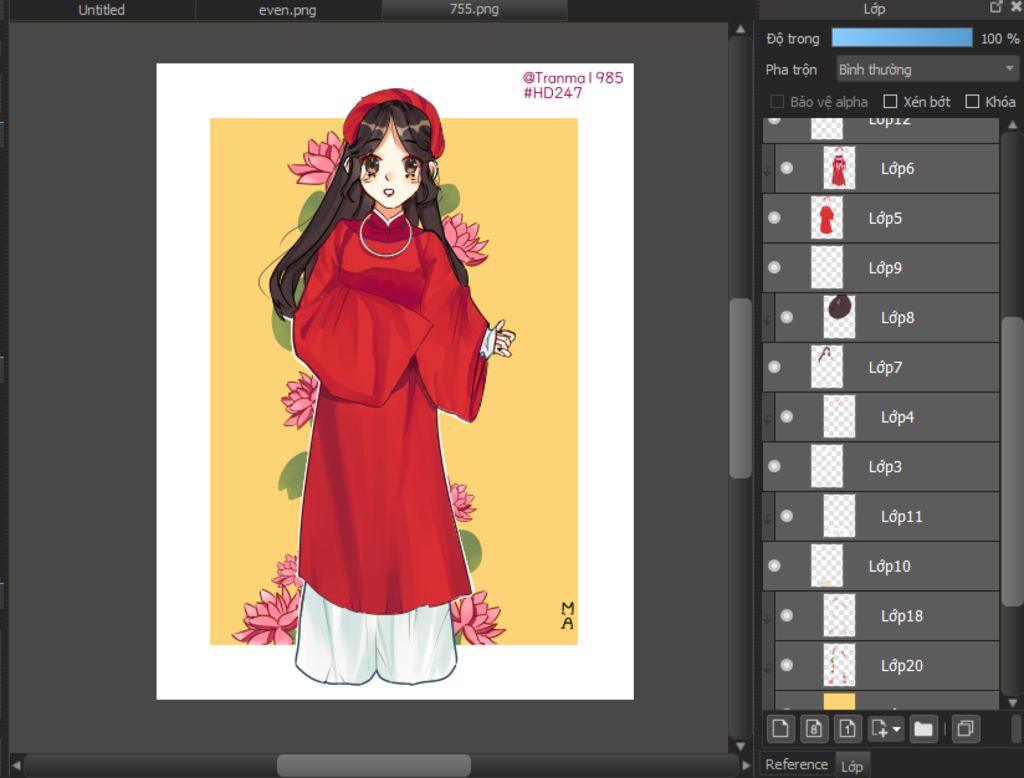Select layer Lớp20 in the list
Screen dimensions: 1024x778
(901, 666)
